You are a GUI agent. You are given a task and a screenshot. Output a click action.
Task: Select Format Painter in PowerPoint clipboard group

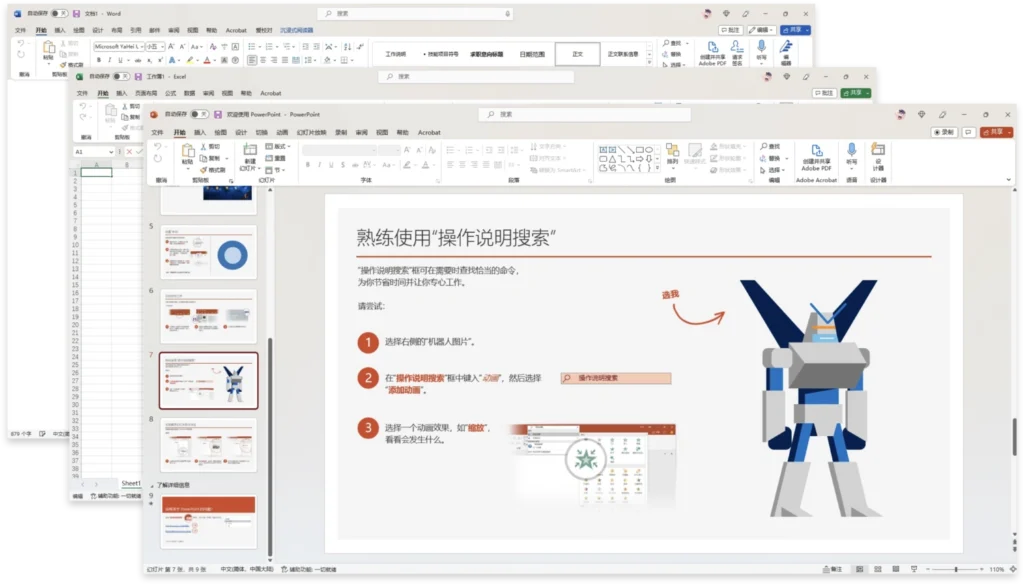click(x=213, y=170)
